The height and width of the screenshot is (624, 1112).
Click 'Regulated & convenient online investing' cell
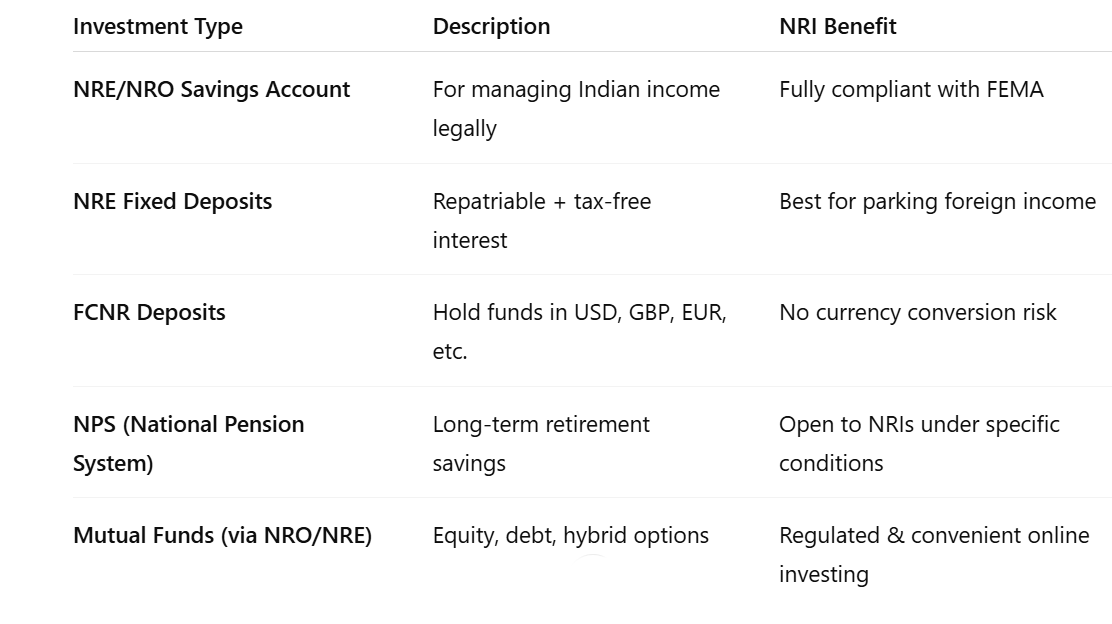(934, 555)
